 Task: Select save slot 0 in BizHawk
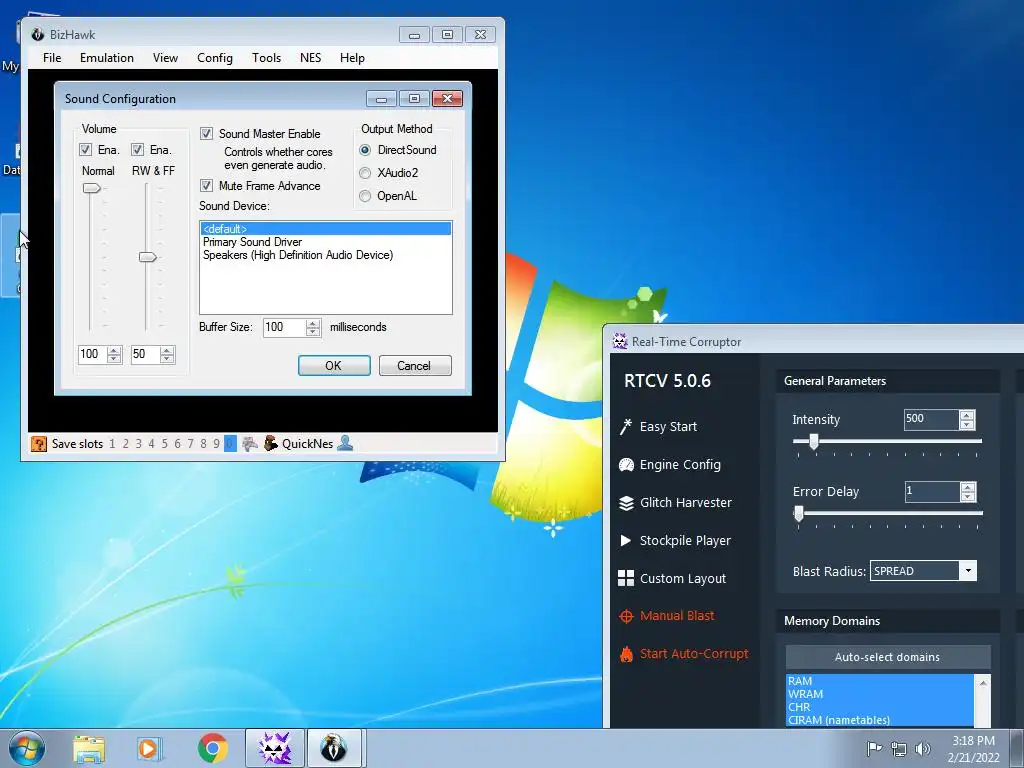pos(230,444)
